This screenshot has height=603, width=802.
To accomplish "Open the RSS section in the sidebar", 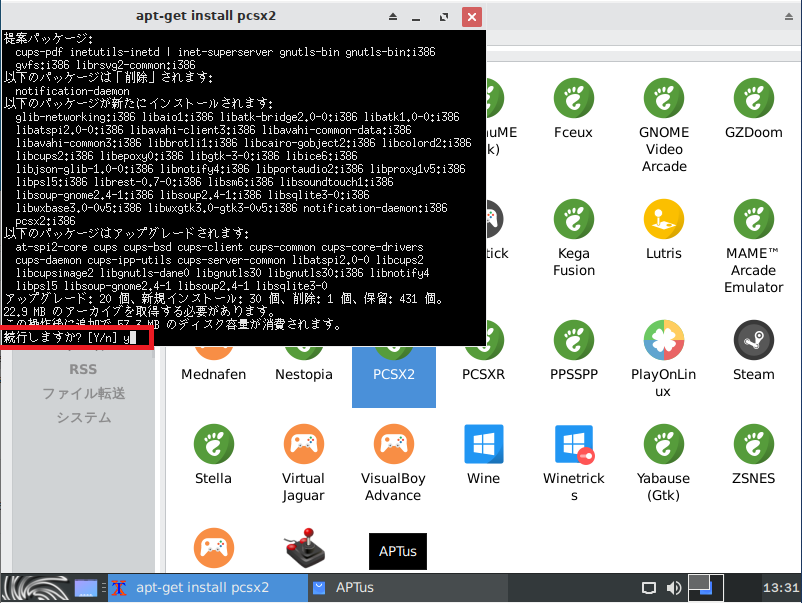I will click(x=83, y=369).
